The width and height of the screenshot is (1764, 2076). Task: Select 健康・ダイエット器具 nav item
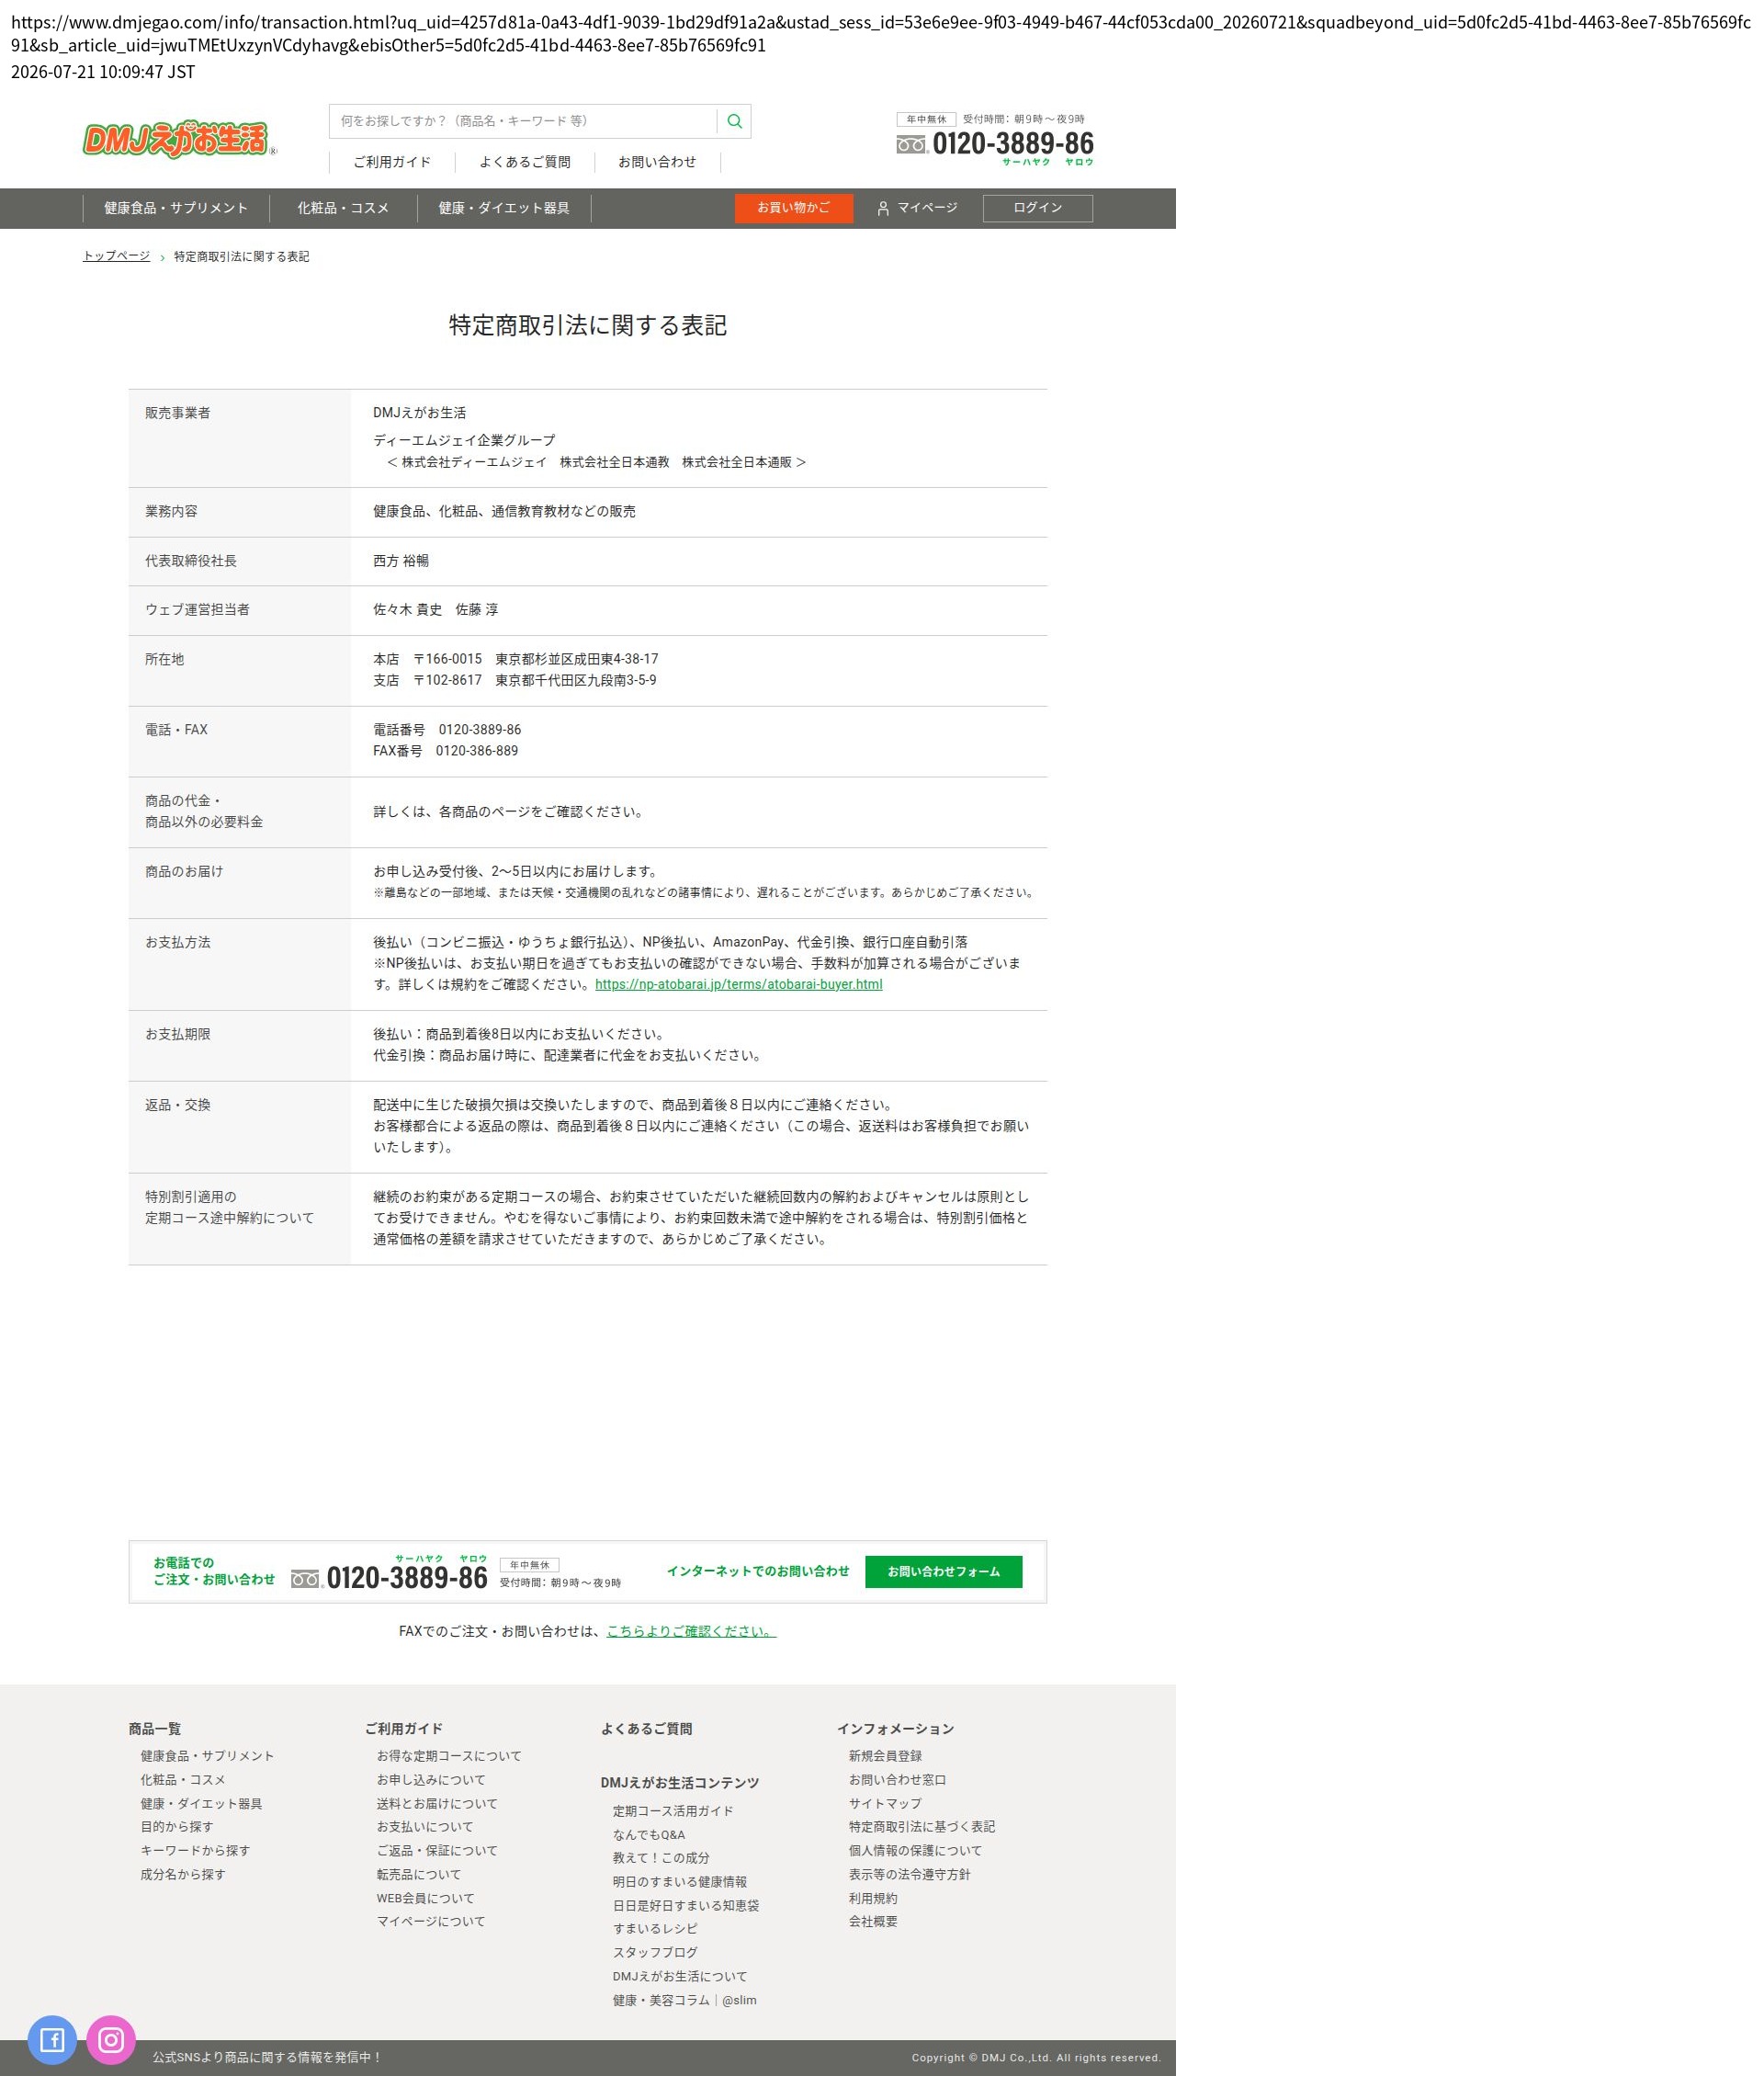pos(504,208)
